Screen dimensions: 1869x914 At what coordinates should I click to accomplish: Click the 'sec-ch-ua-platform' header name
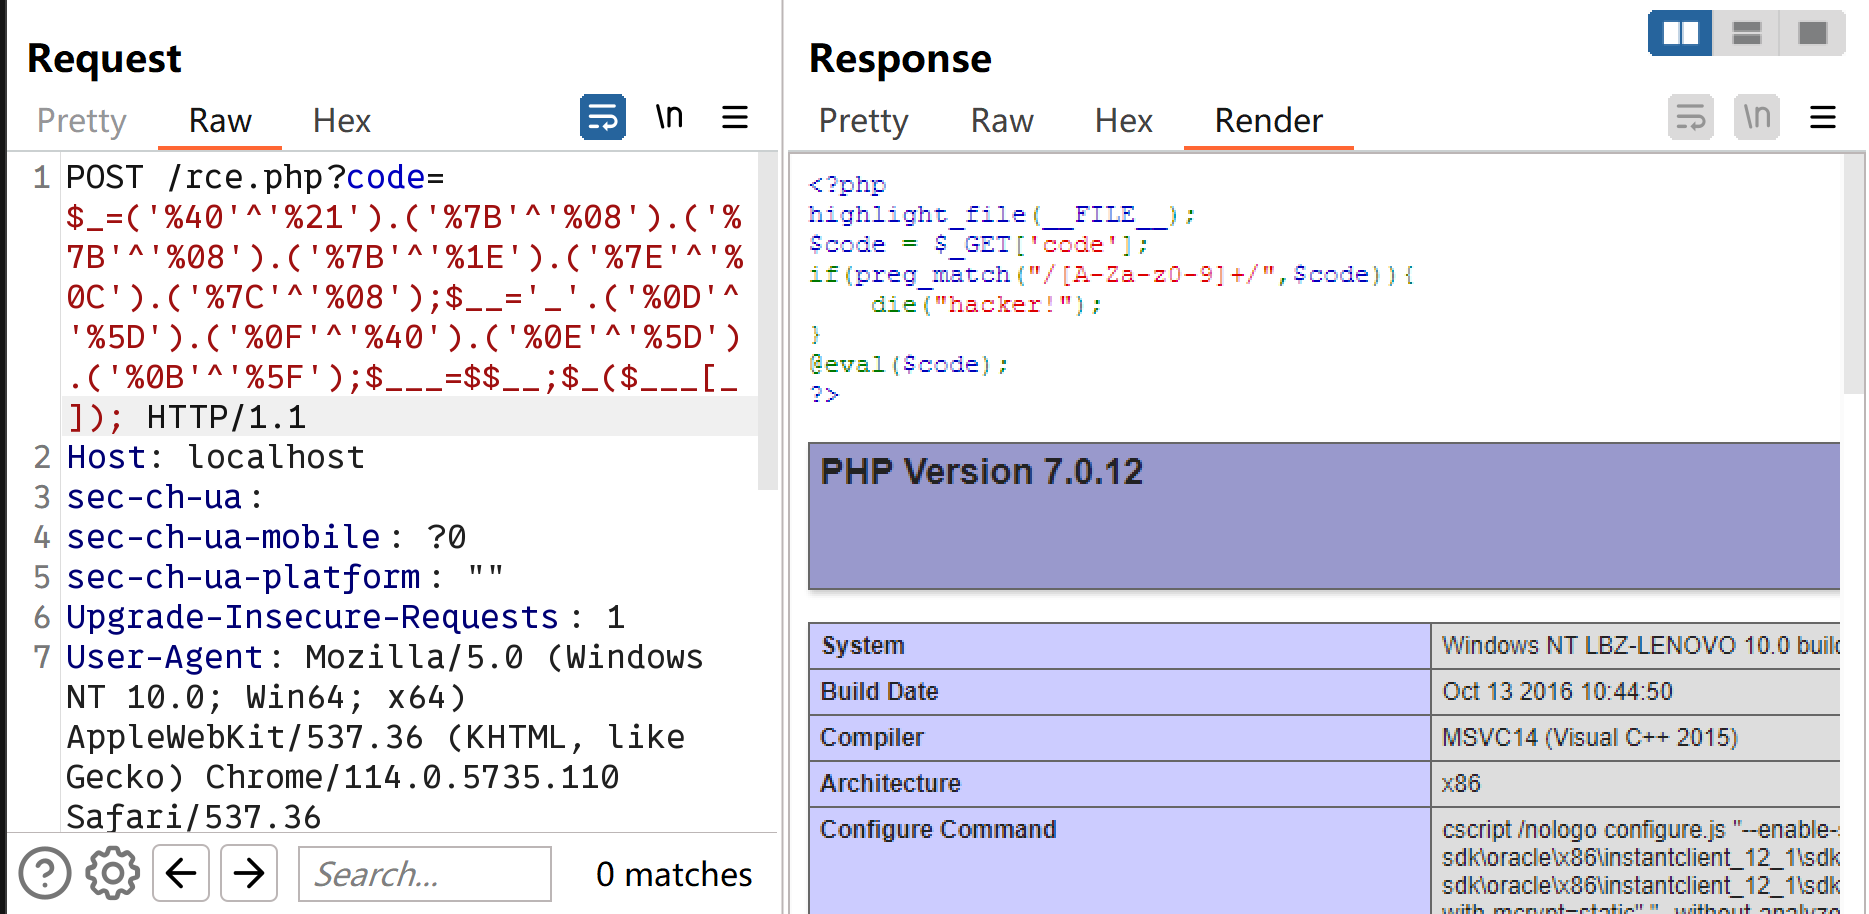click(x=243, y=577)
